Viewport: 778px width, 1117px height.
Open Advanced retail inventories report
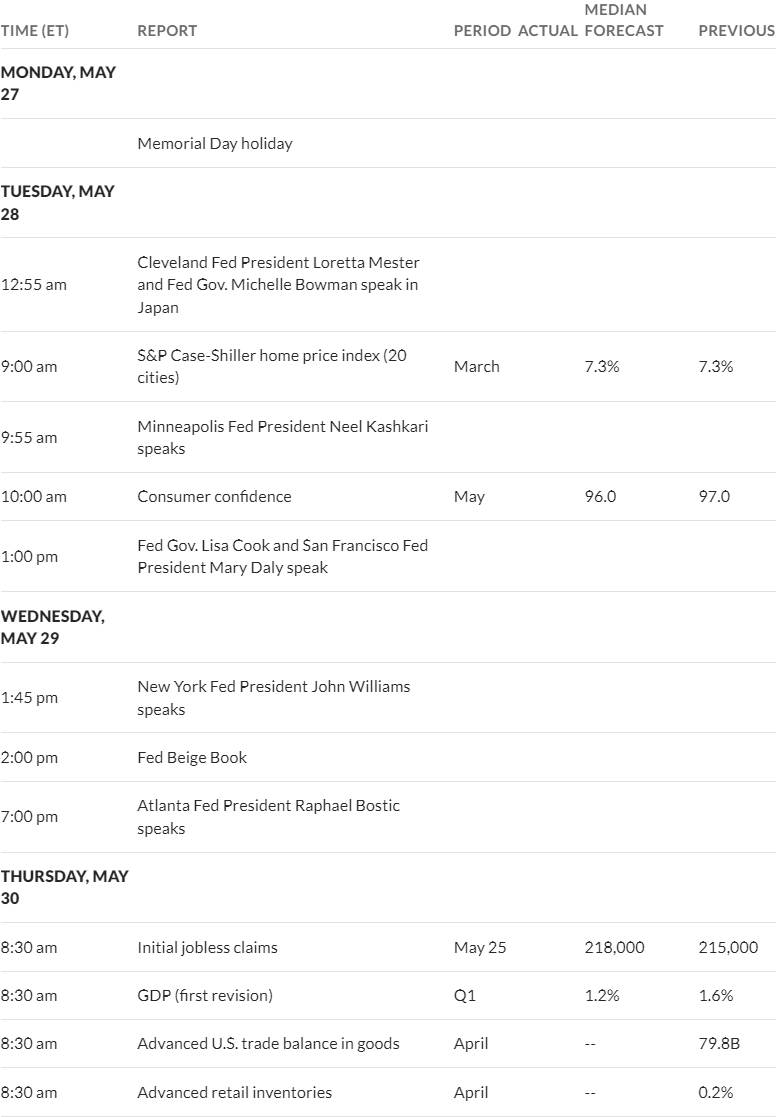[x=234, y=1092]
